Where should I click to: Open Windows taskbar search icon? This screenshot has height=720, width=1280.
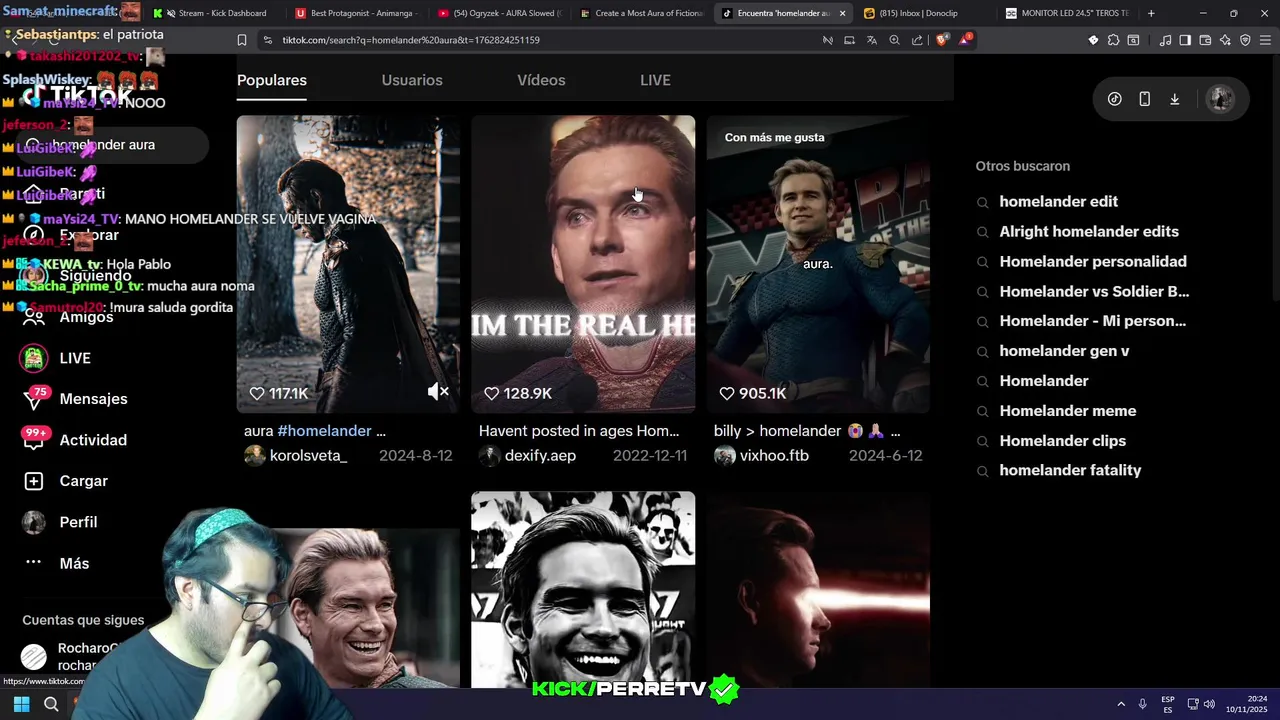coord(51,704)
